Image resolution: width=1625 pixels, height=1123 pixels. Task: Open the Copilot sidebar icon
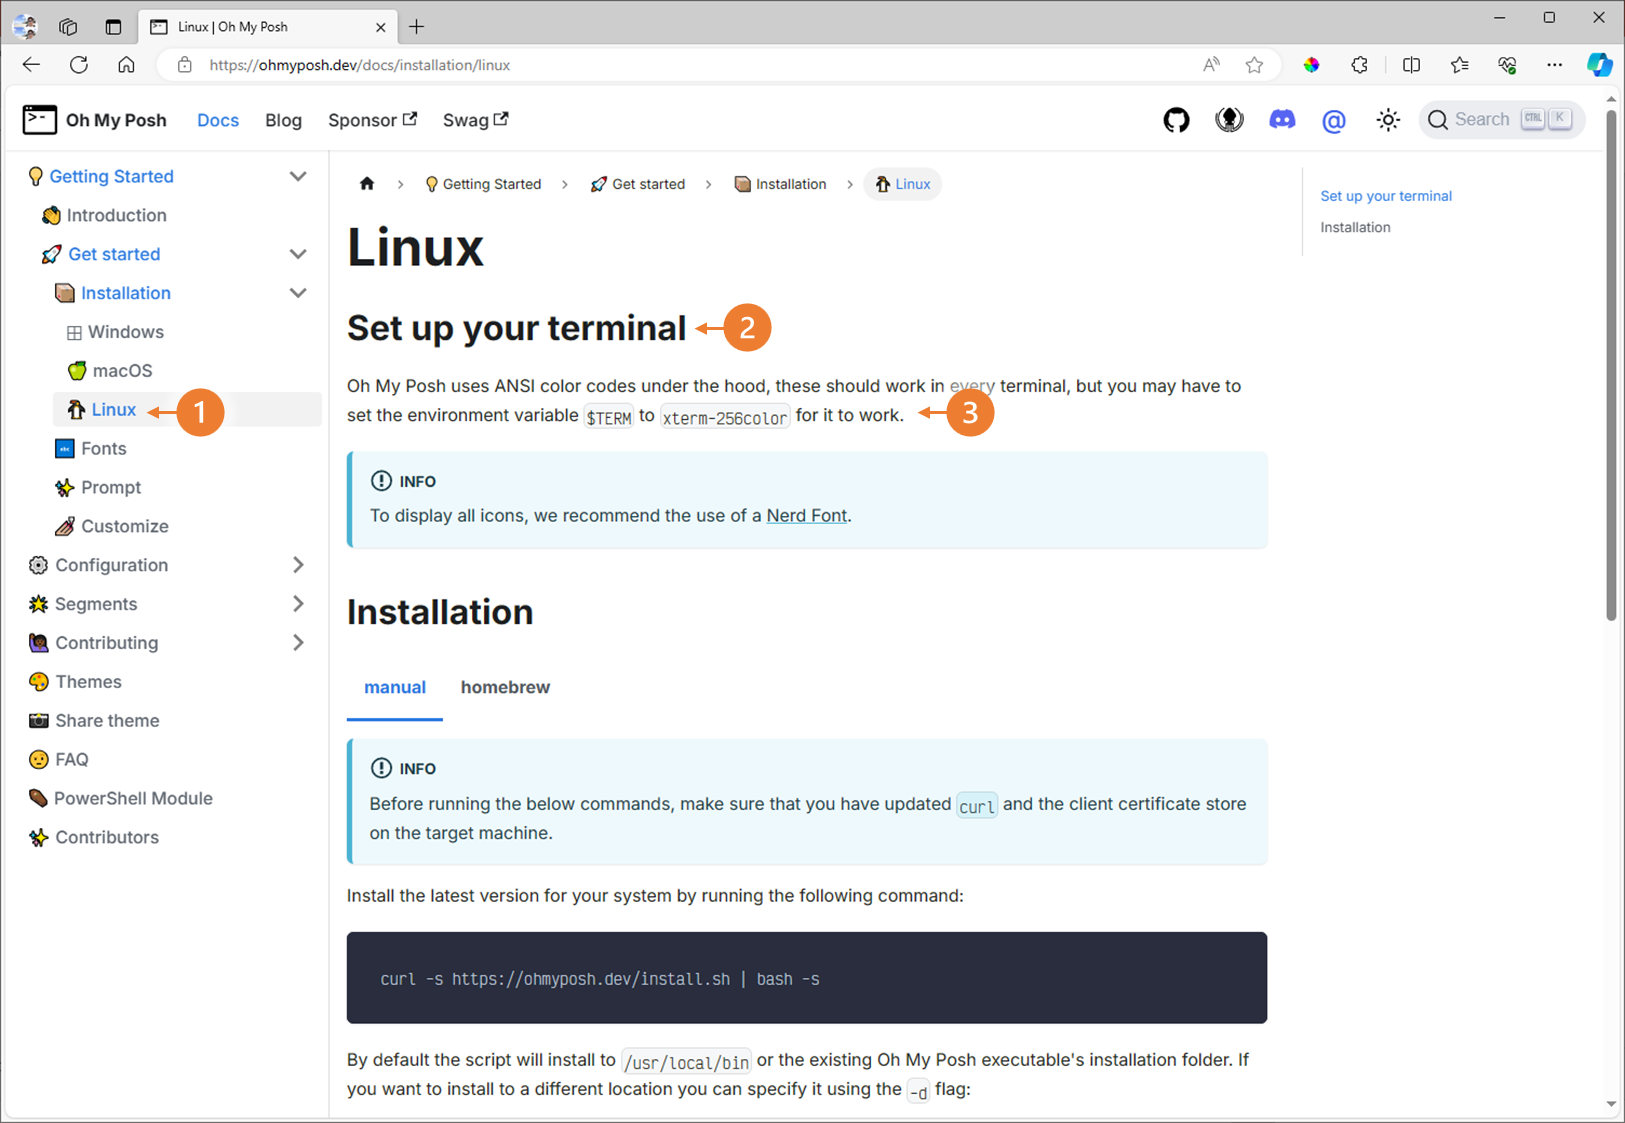click(1600, 65)
